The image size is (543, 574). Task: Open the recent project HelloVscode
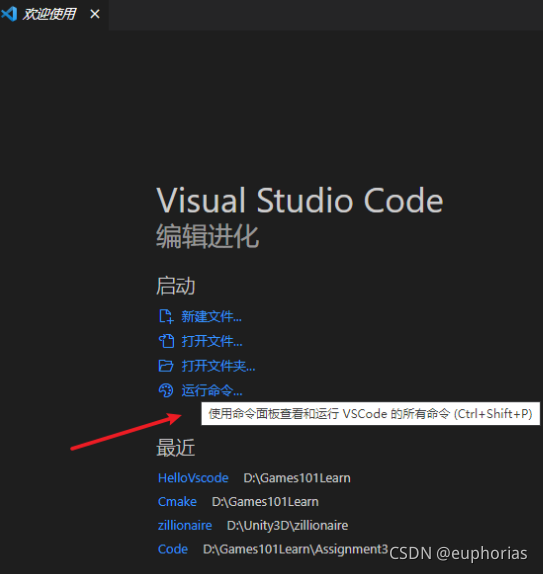(193, 478)
